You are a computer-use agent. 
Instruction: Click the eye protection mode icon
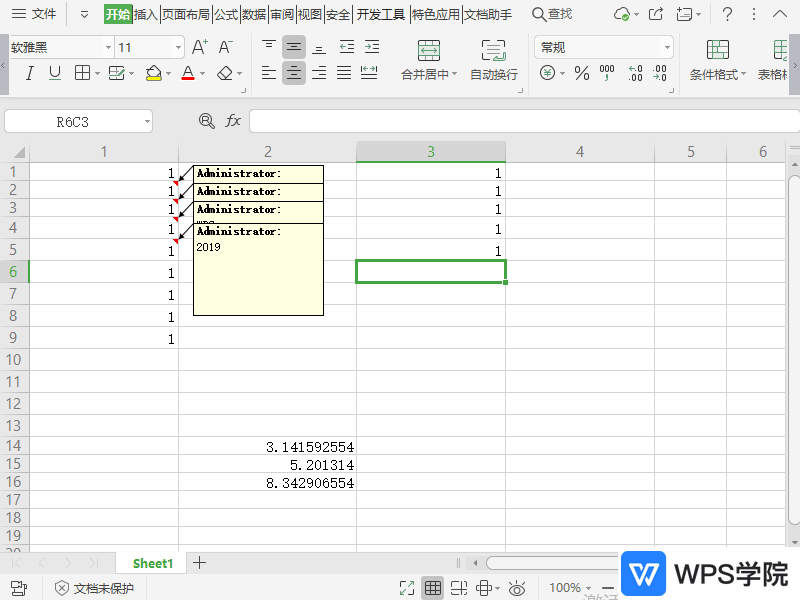(517, 588)
